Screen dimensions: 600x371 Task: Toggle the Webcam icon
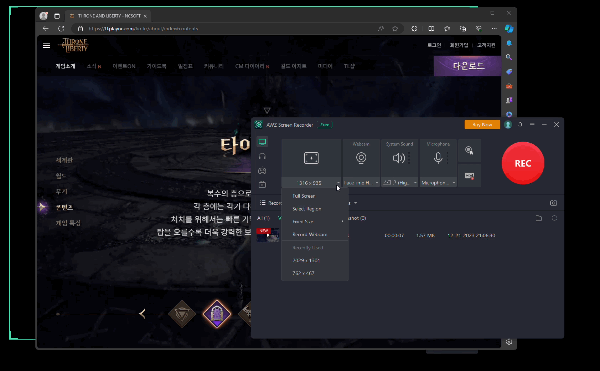(x=361, y=158)
